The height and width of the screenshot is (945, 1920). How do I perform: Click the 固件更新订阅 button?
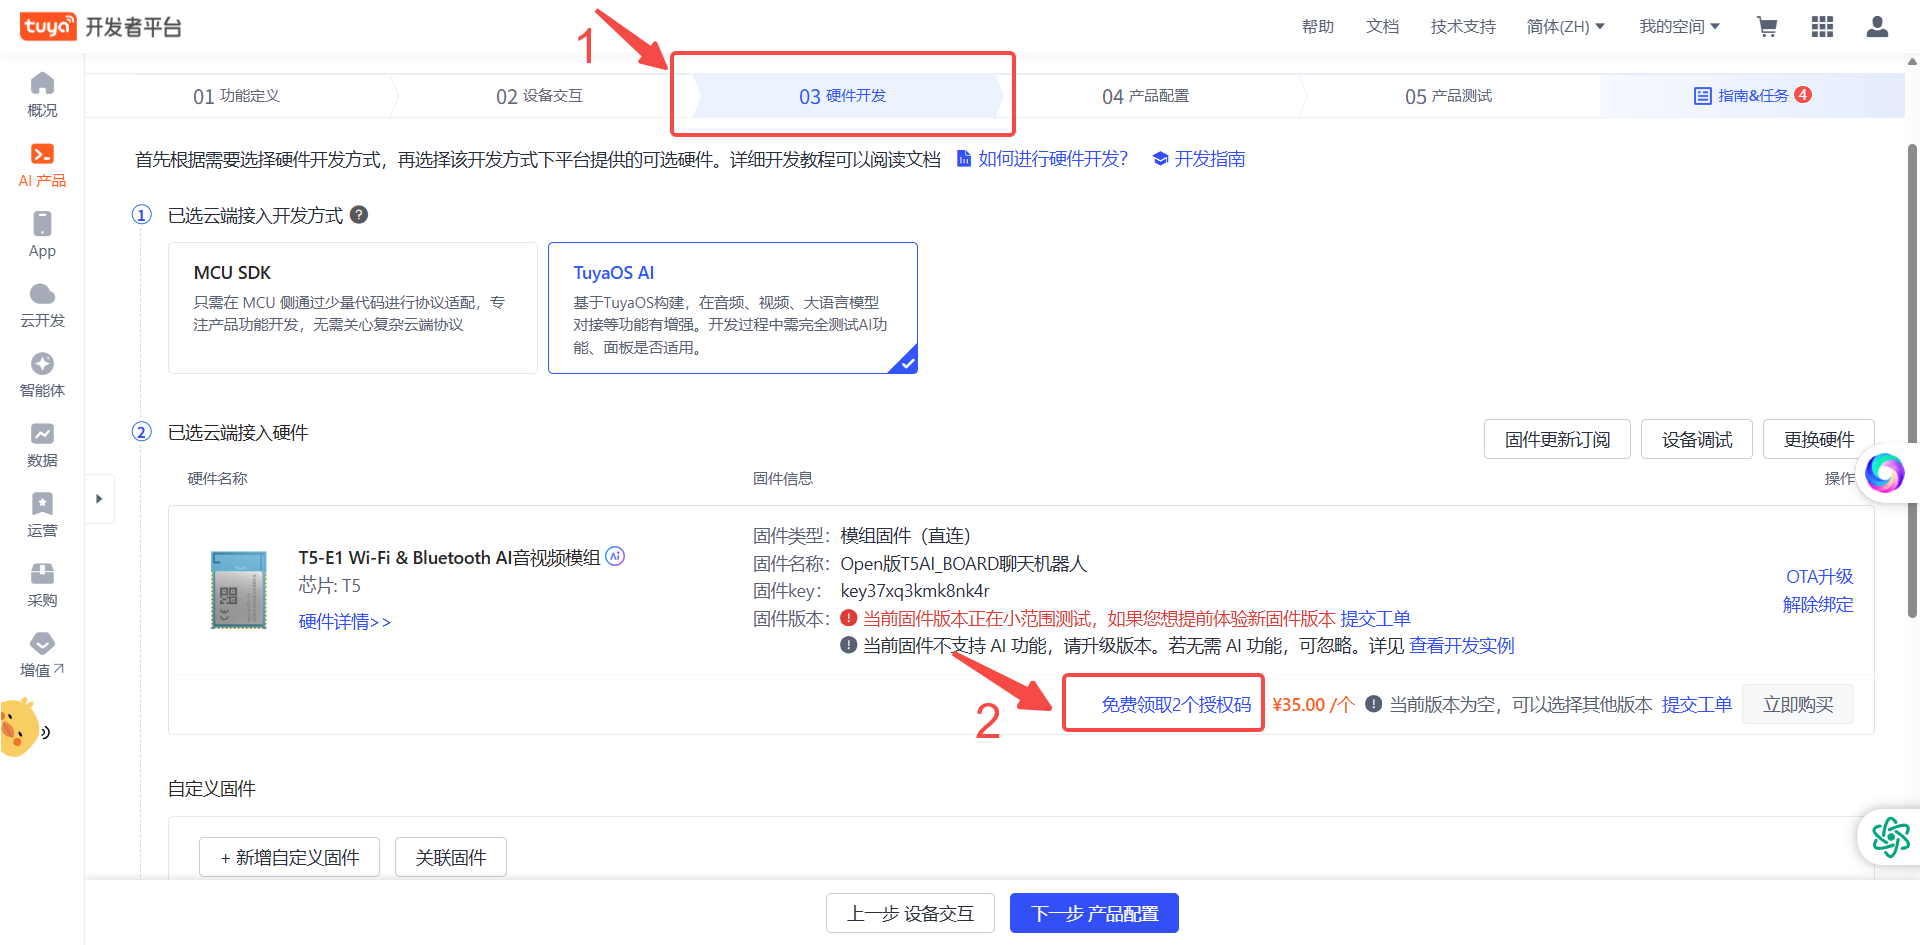coord(1557,439)
